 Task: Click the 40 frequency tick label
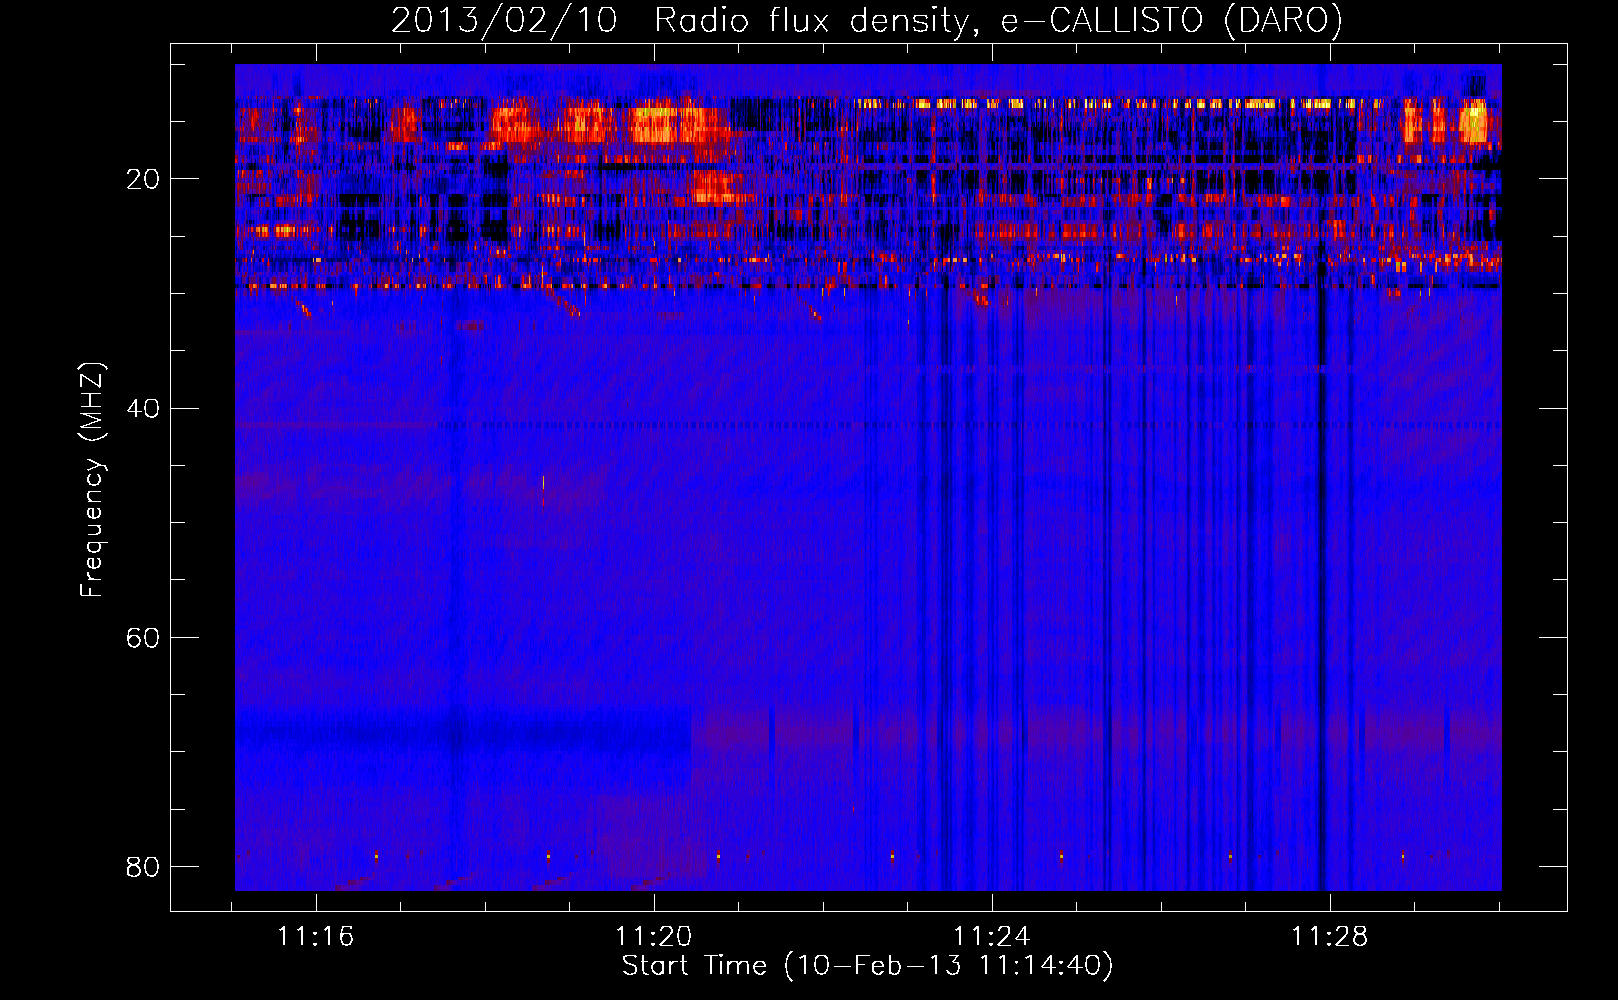tap(143, 408)
